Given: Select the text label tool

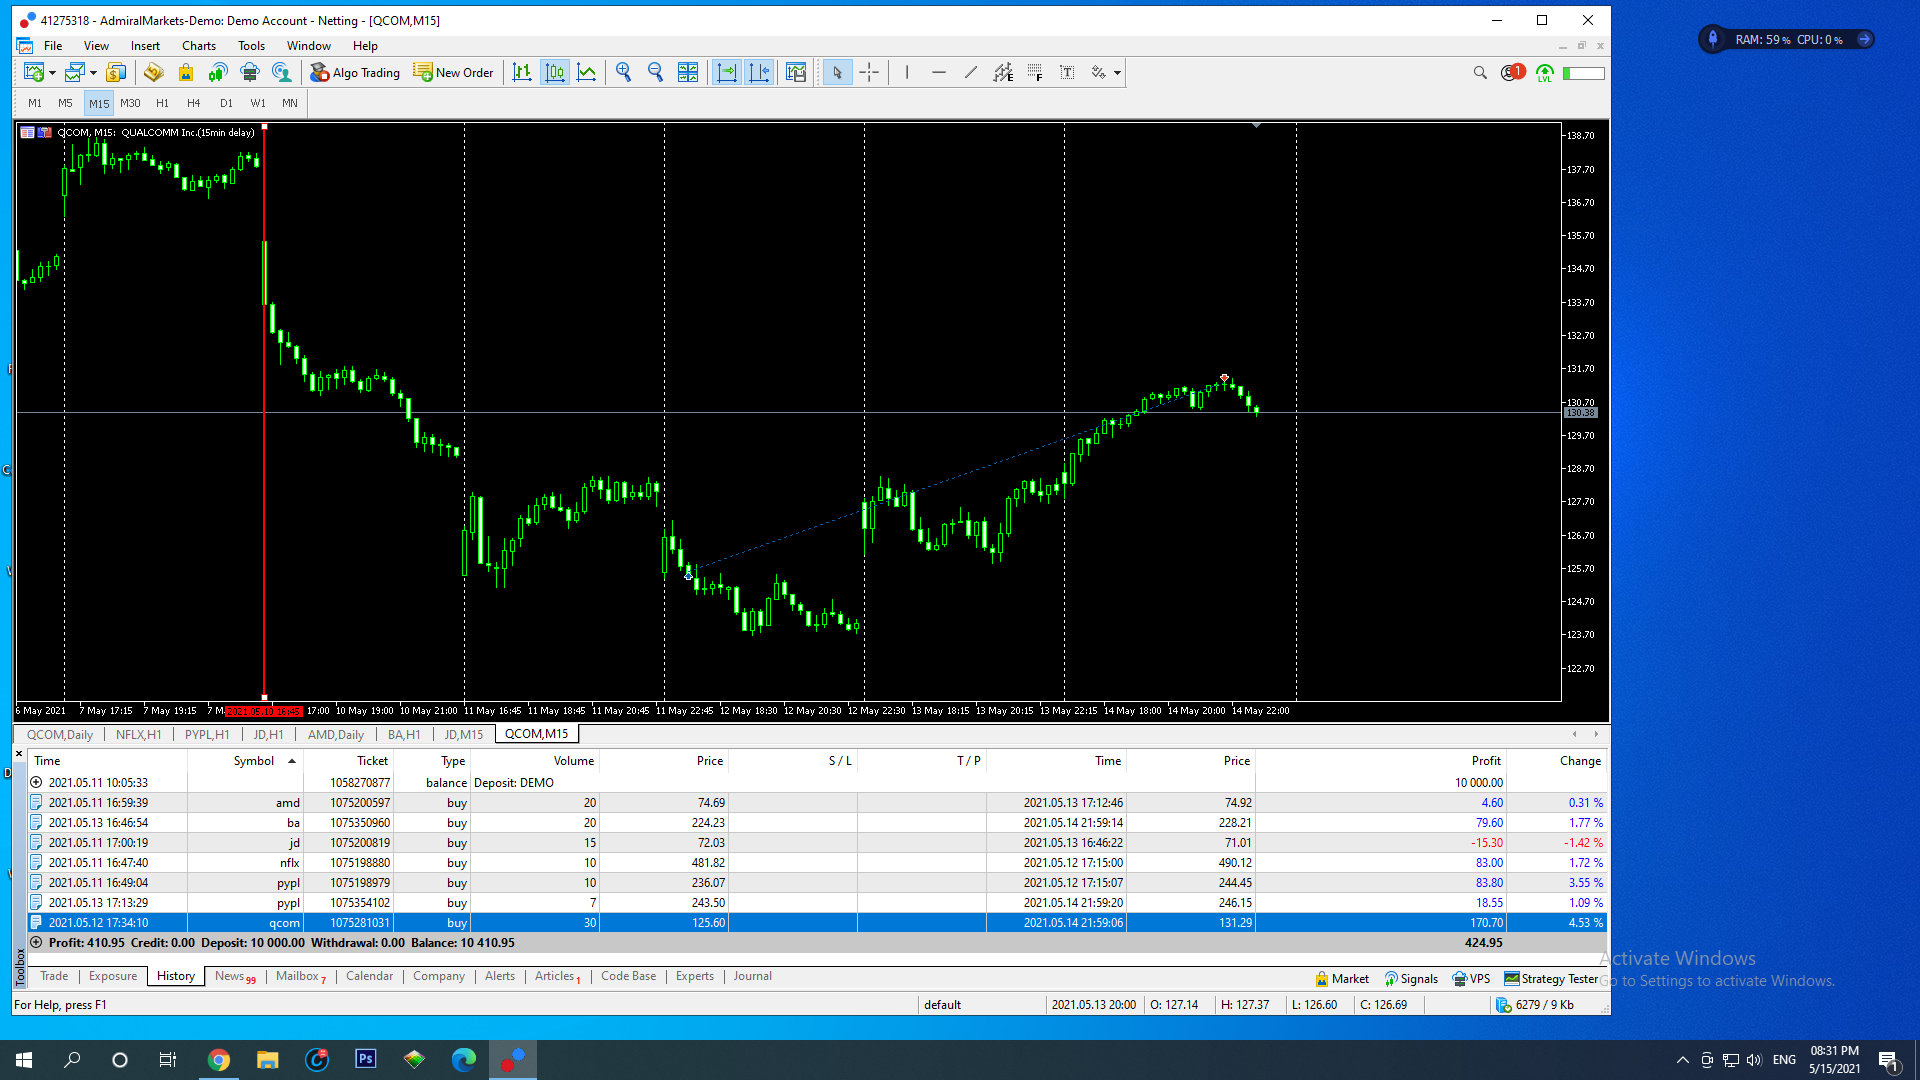Looking at the screenshot, I should (x=1067, y=72).
